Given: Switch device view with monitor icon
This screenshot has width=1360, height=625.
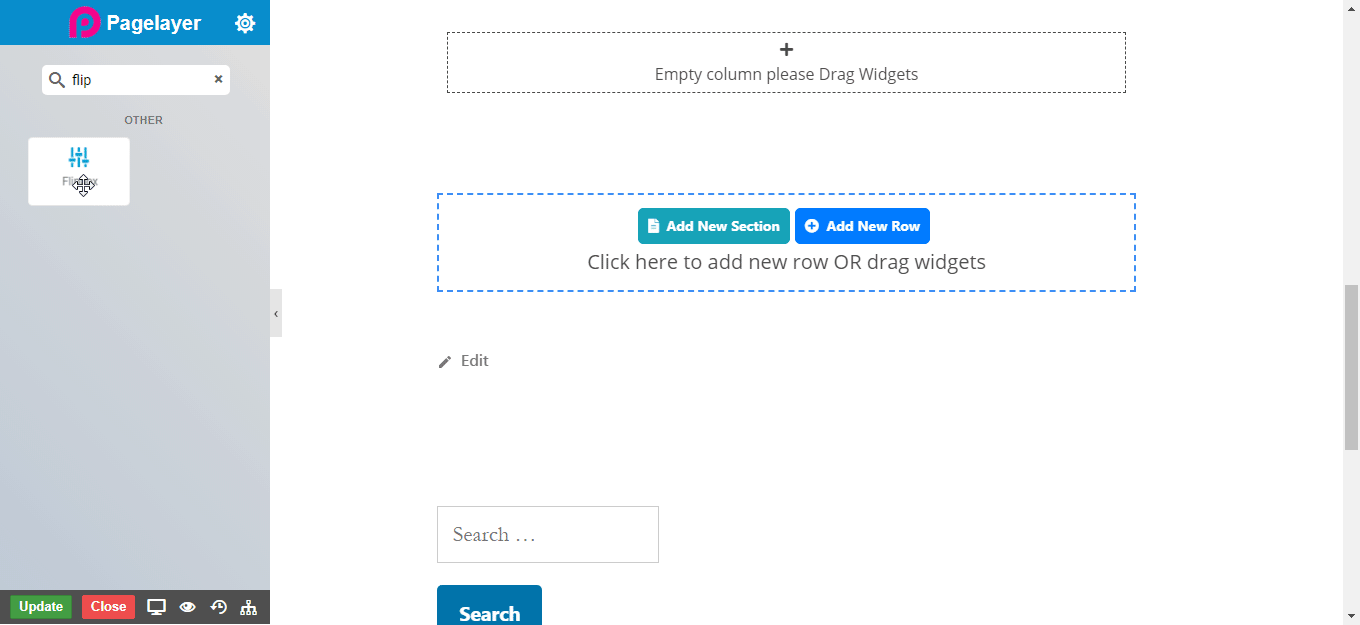Looking at the screenshot, I should click(156, 607).
